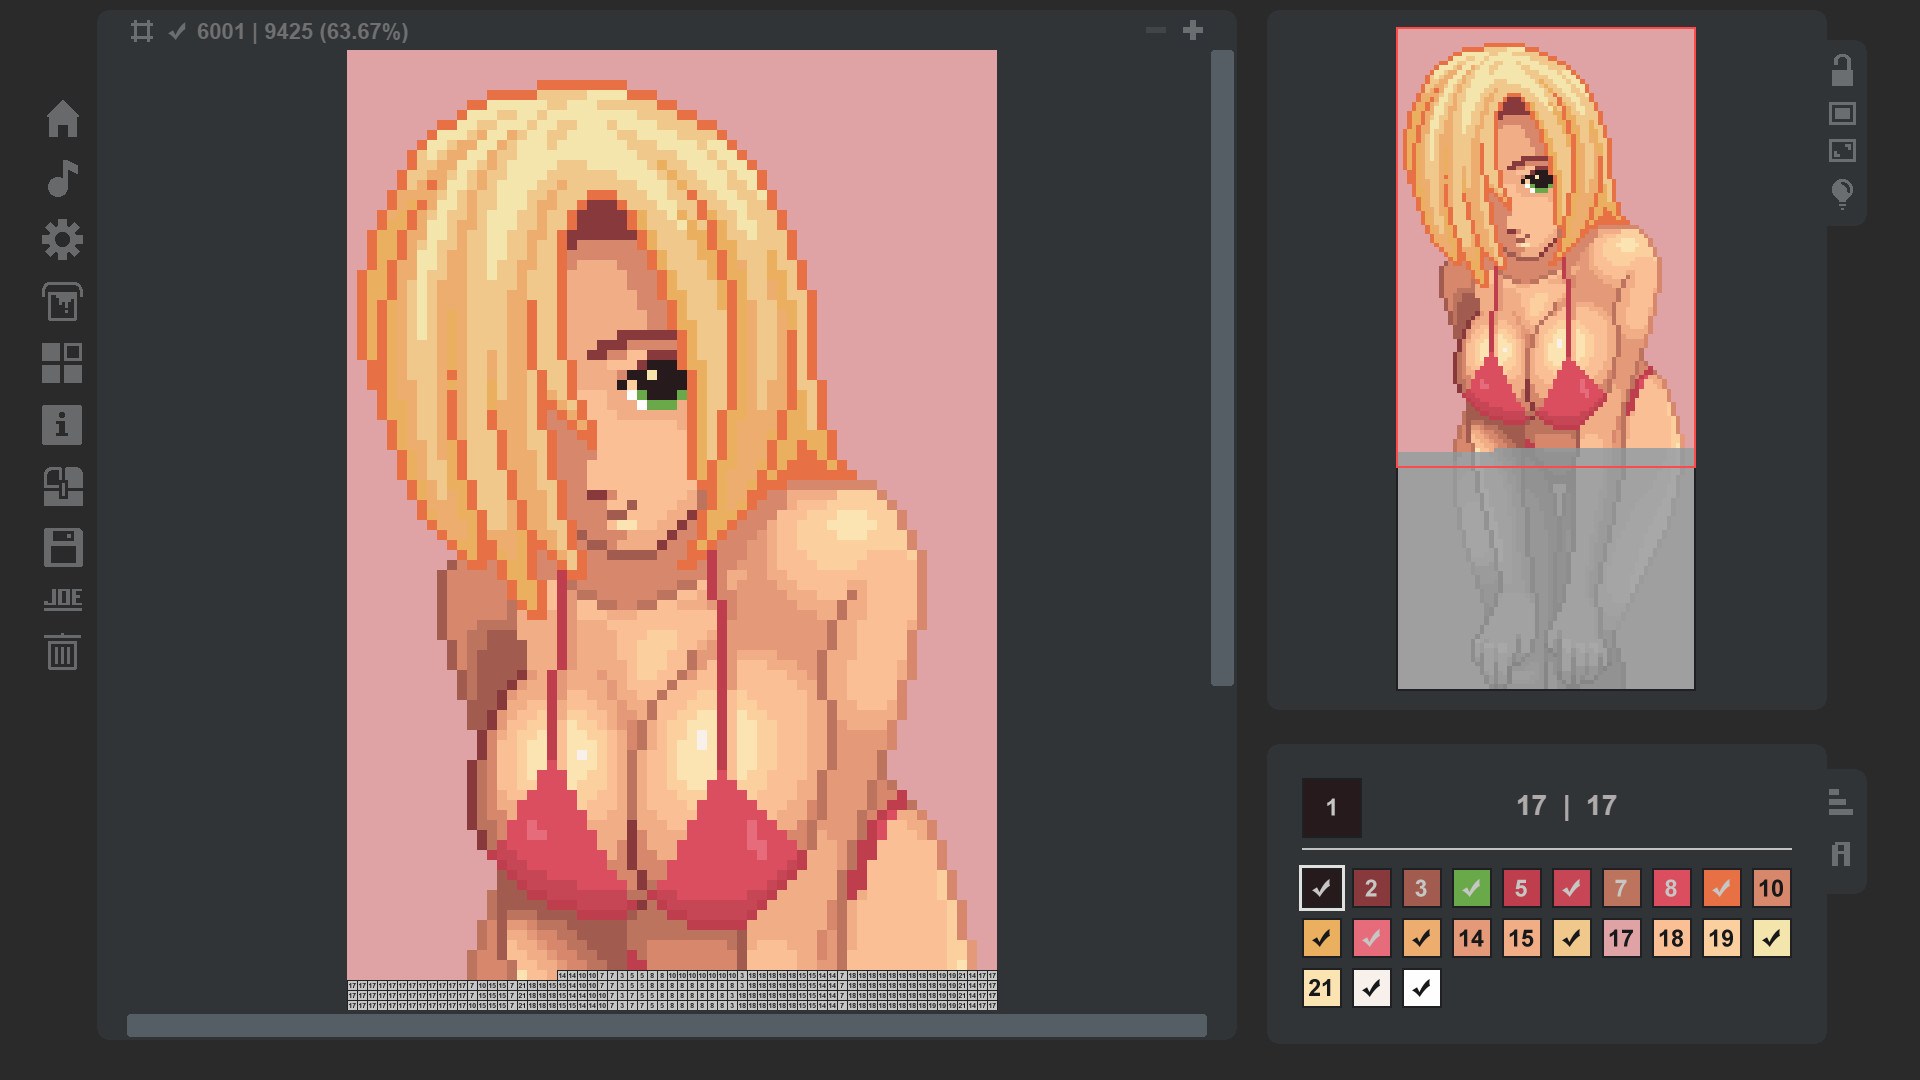Click the trash bin delete icon
This screenshot has width=1920, height=1080.
[62, 652]
